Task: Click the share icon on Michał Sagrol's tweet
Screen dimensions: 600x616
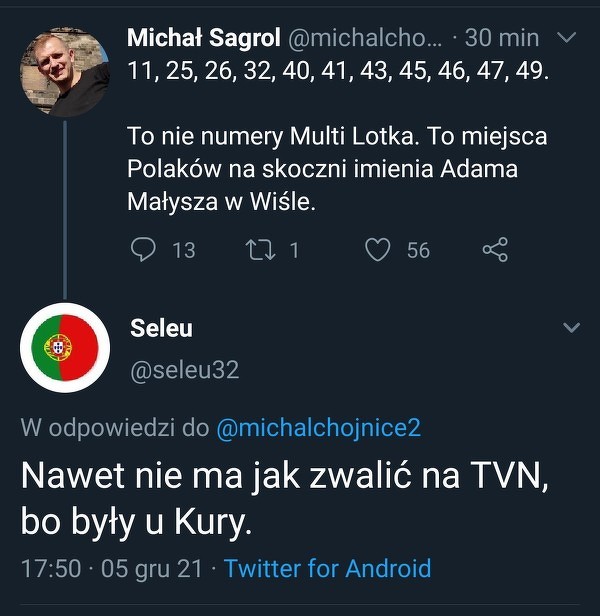Action: click(x=495, y=249)
